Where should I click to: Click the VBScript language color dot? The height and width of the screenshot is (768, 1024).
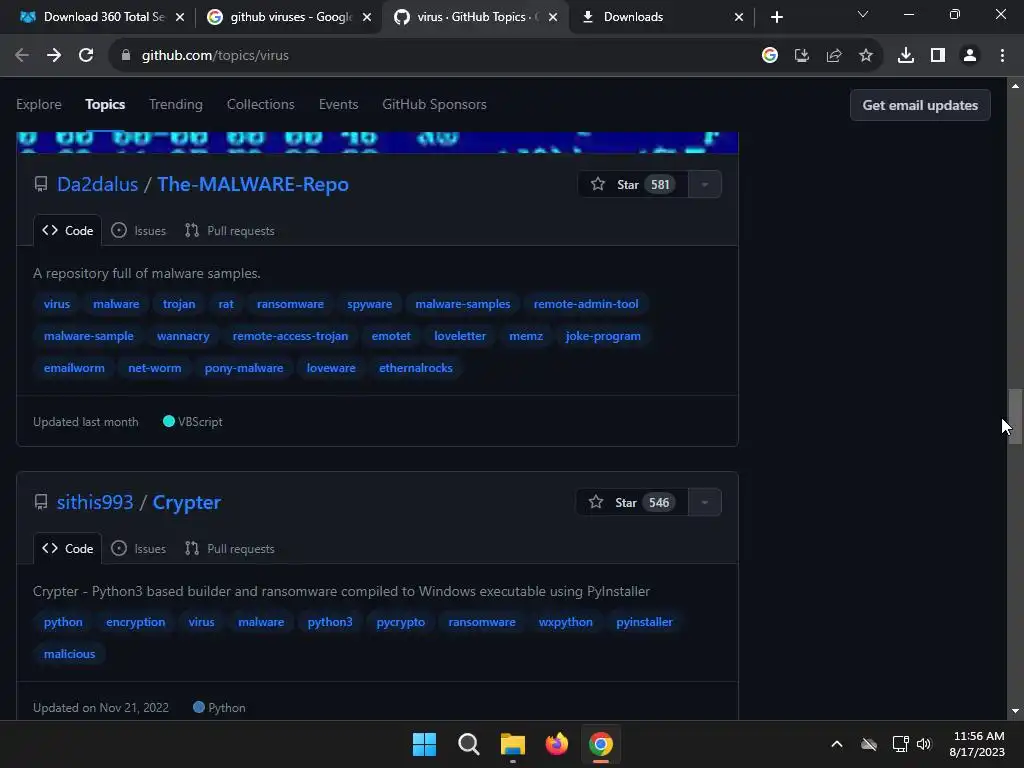168,422
